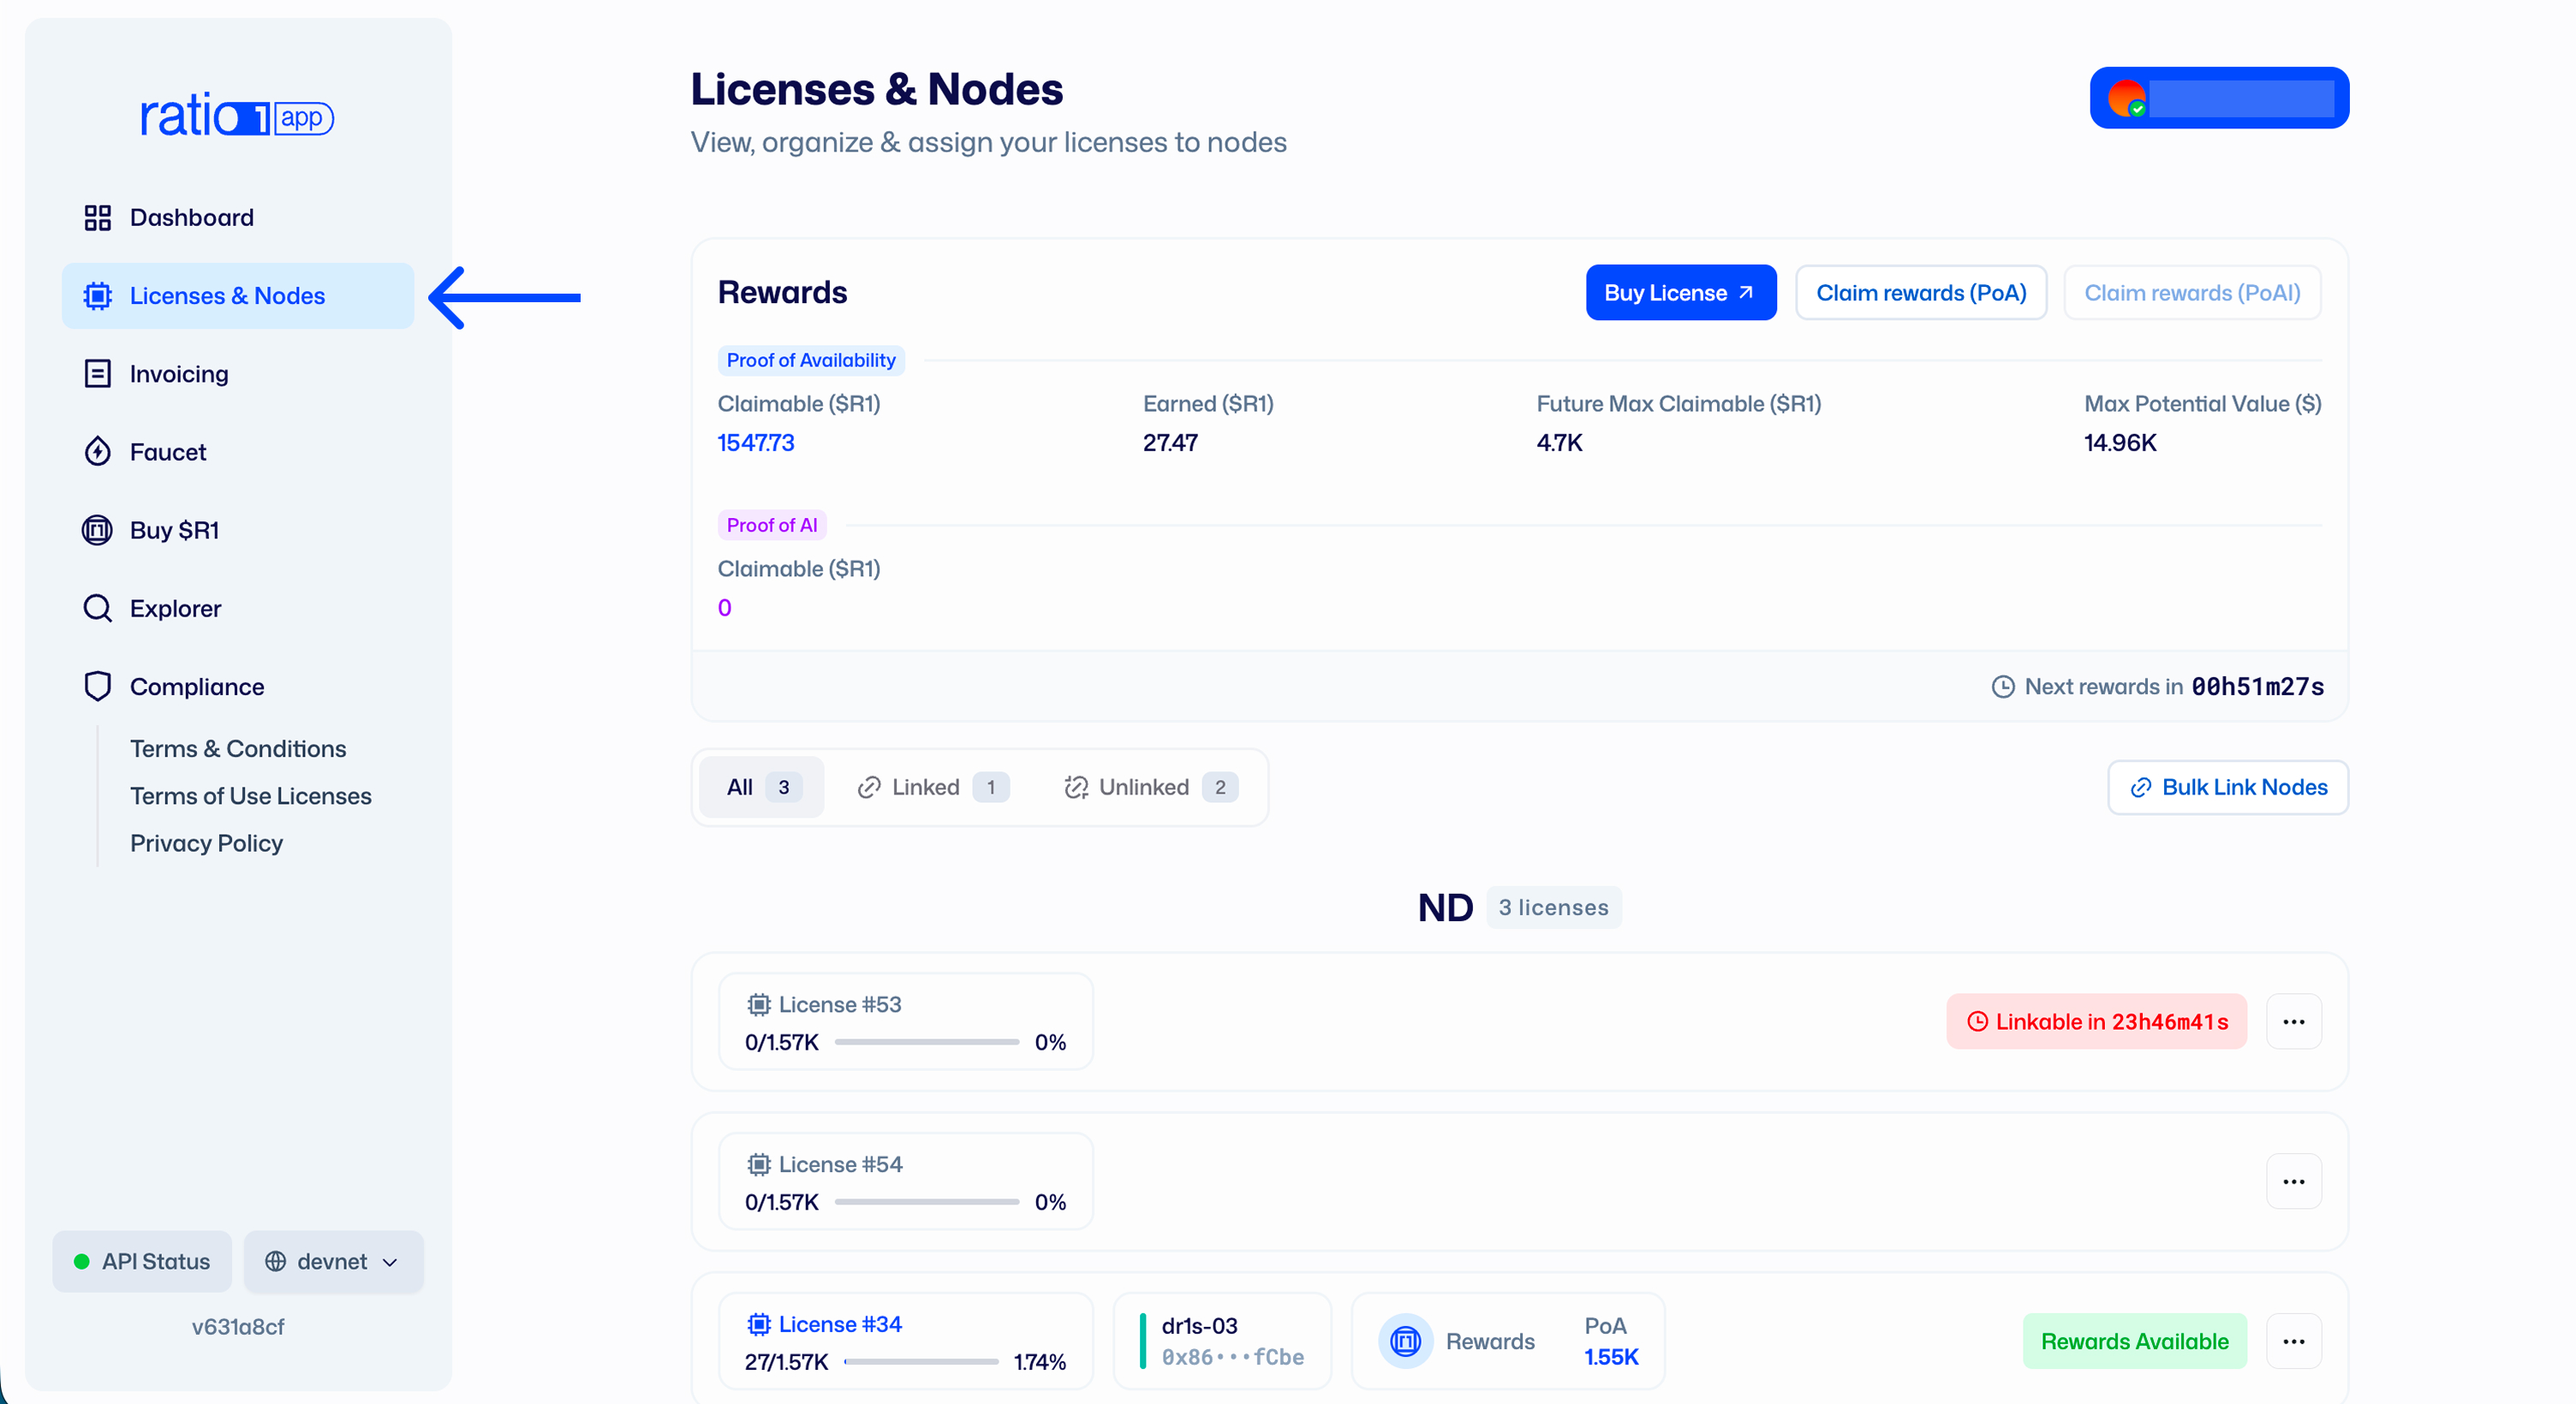The height and width of the screenshot is (1404, 2576).
Task: Click the wallet avatar icon
Action: click(x=2127, y=98)
